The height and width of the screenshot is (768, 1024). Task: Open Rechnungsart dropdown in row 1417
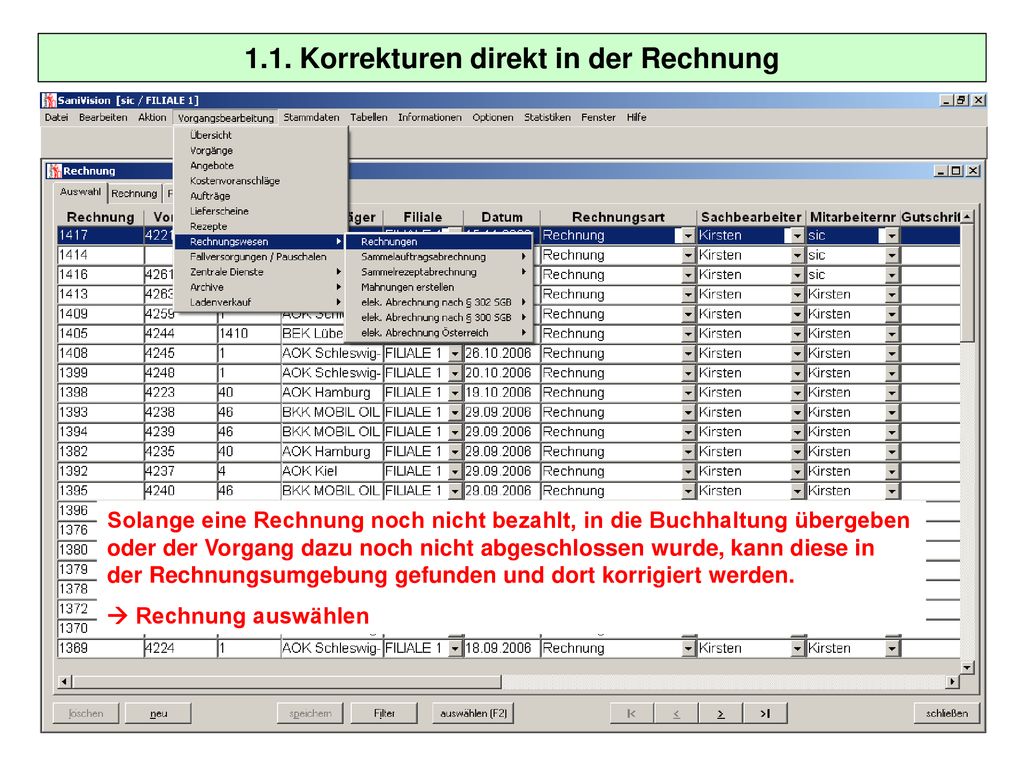pos(688,236)
